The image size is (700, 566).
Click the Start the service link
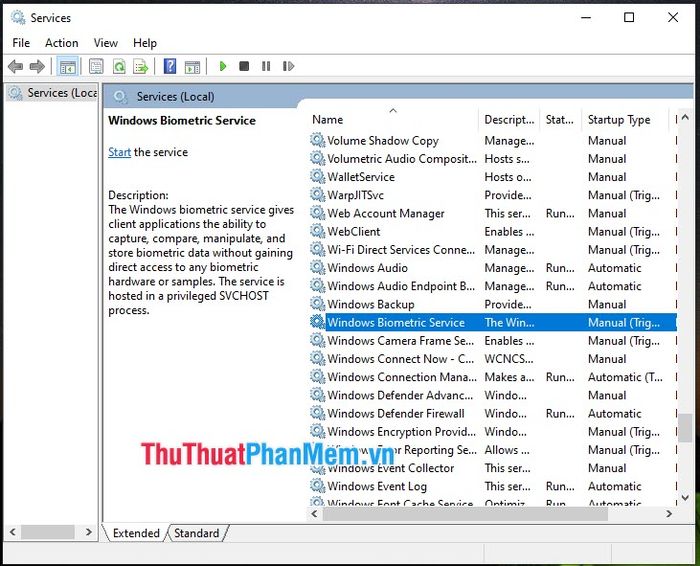[x=119, y=152]
